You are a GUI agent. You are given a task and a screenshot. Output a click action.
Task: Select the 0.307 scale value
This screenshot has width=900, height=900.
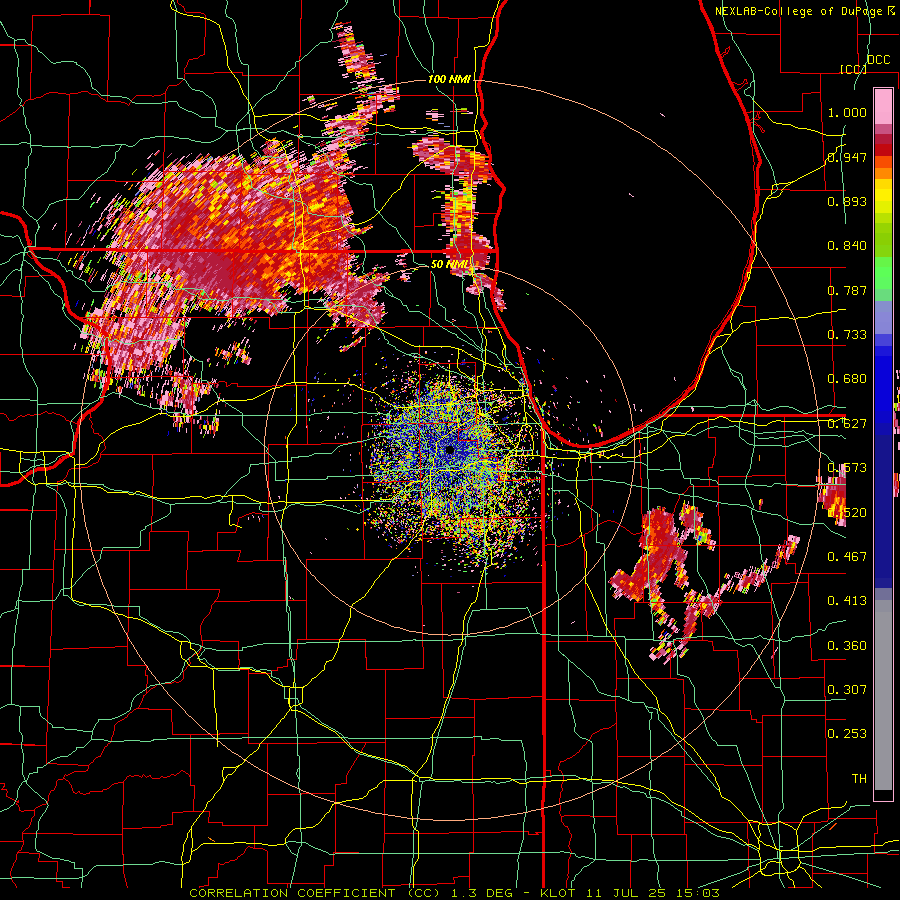click(x=847, y=689)
